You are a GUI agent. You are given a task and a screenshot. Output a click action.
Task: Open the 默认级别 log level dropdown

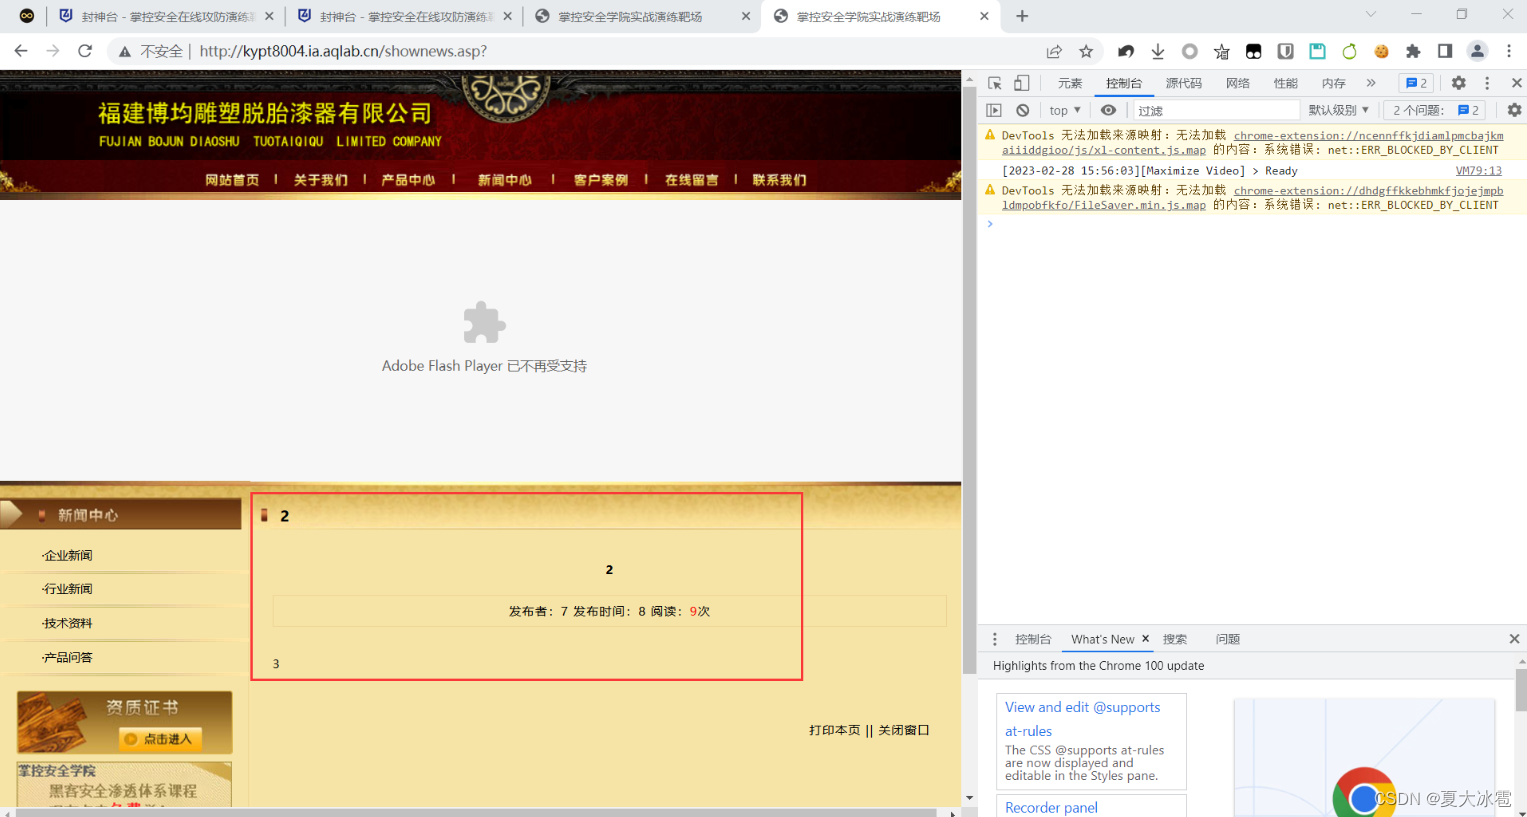click(1339, 110)
